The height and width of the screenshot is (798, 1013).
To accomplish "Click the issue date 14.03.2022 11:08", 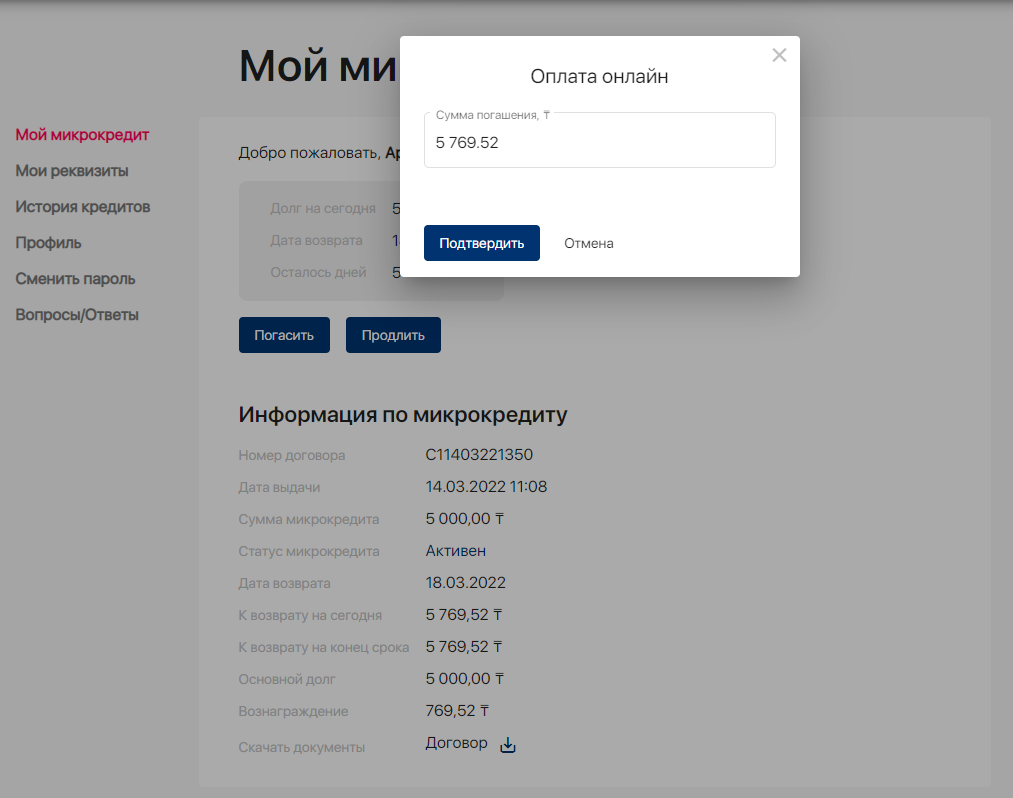I will pyautogui.click(x=486, y=487).
